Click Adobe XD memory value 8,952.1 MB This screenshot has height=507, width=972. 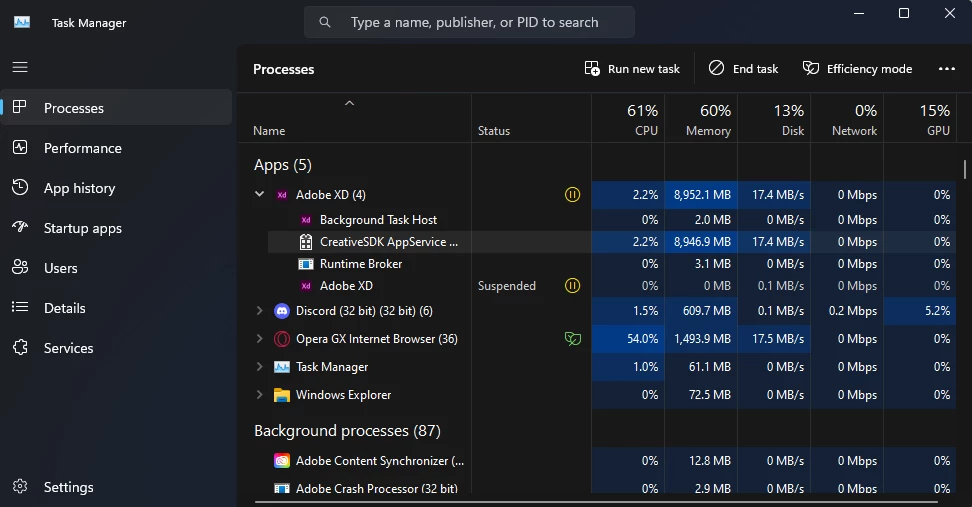702,195
